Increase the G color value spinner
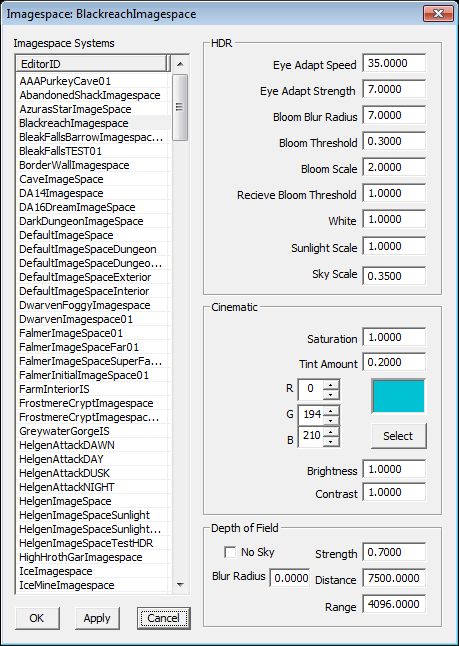Screen dimensions: 459x646 pyautogui.click(x=331, y=410)
